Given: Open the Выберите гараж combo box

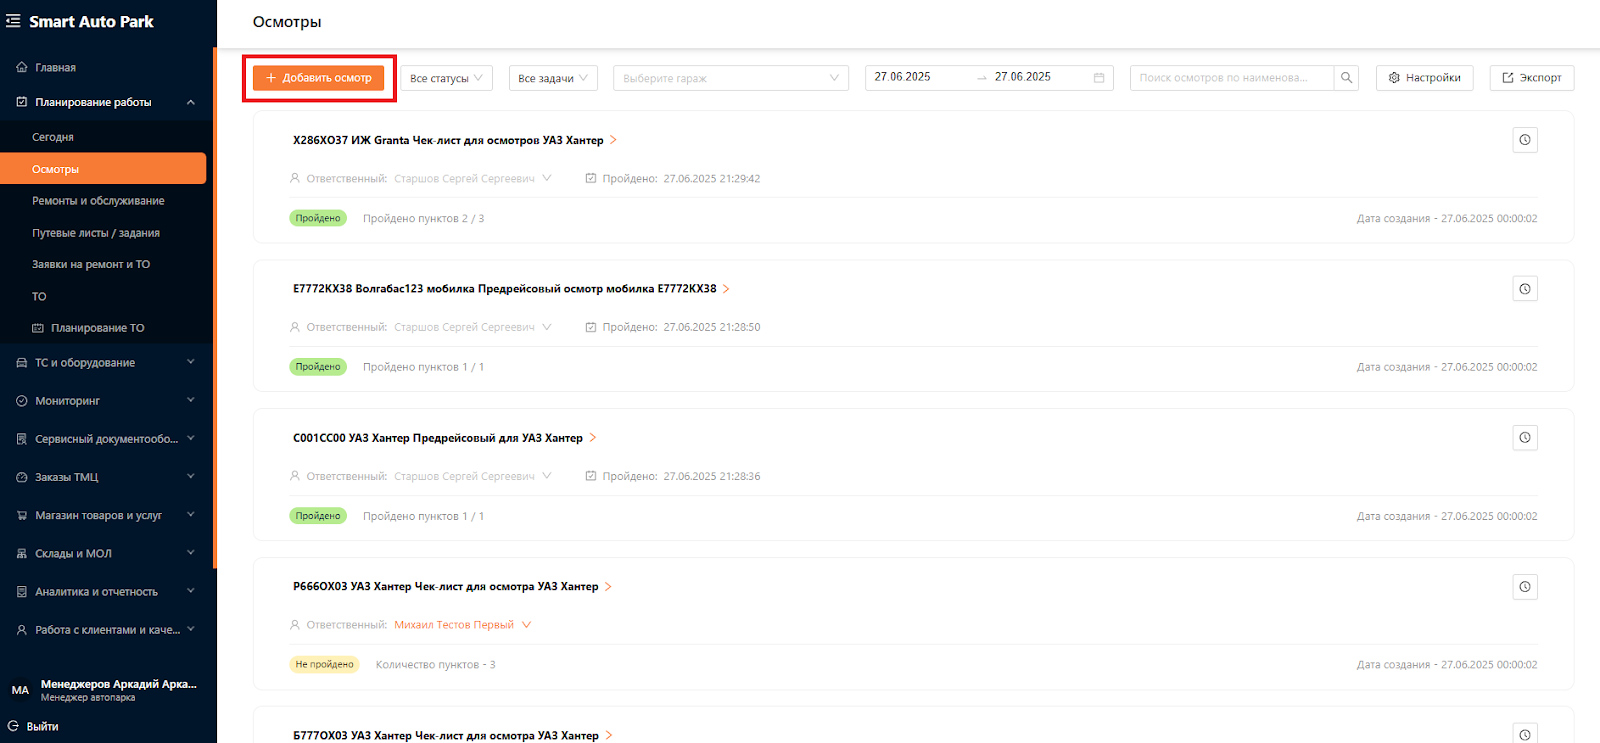Looking at the screenshot, I should click(x=731, y=78).
